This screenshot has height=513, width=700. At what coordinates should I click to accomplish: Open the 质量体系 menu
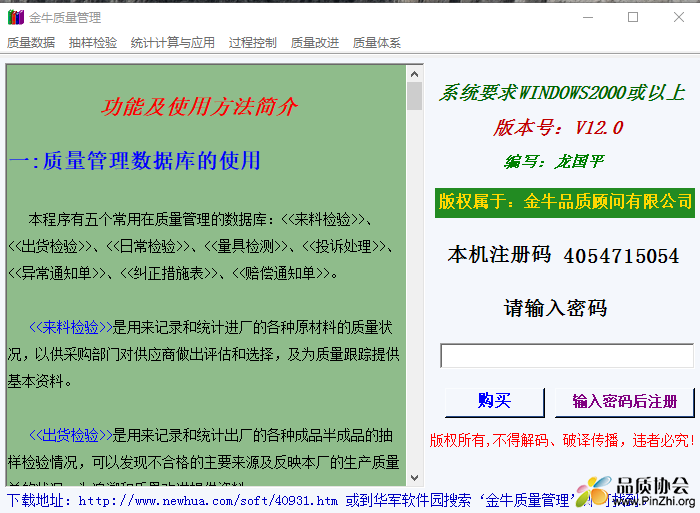[376, 43]
